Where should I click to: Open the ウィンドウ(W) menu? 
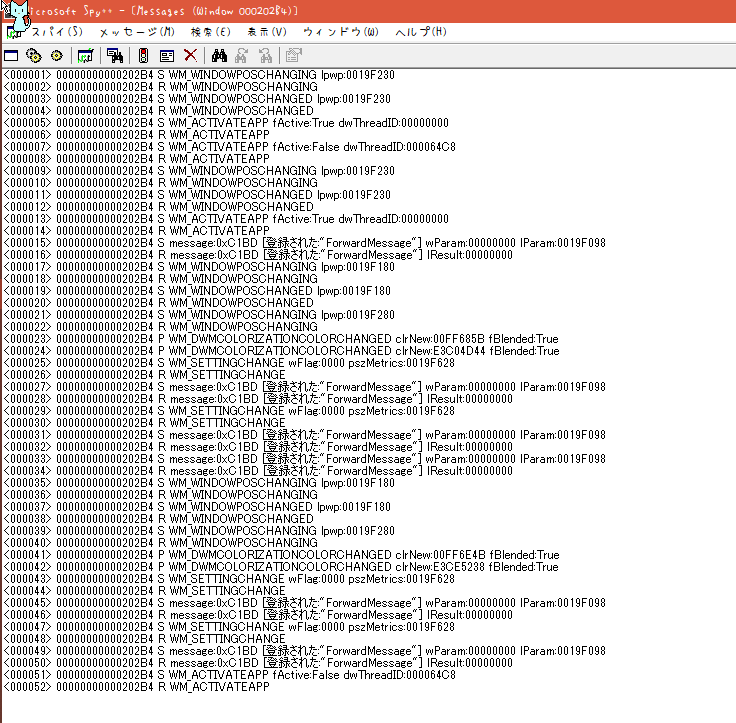click(x=341, y=32)
